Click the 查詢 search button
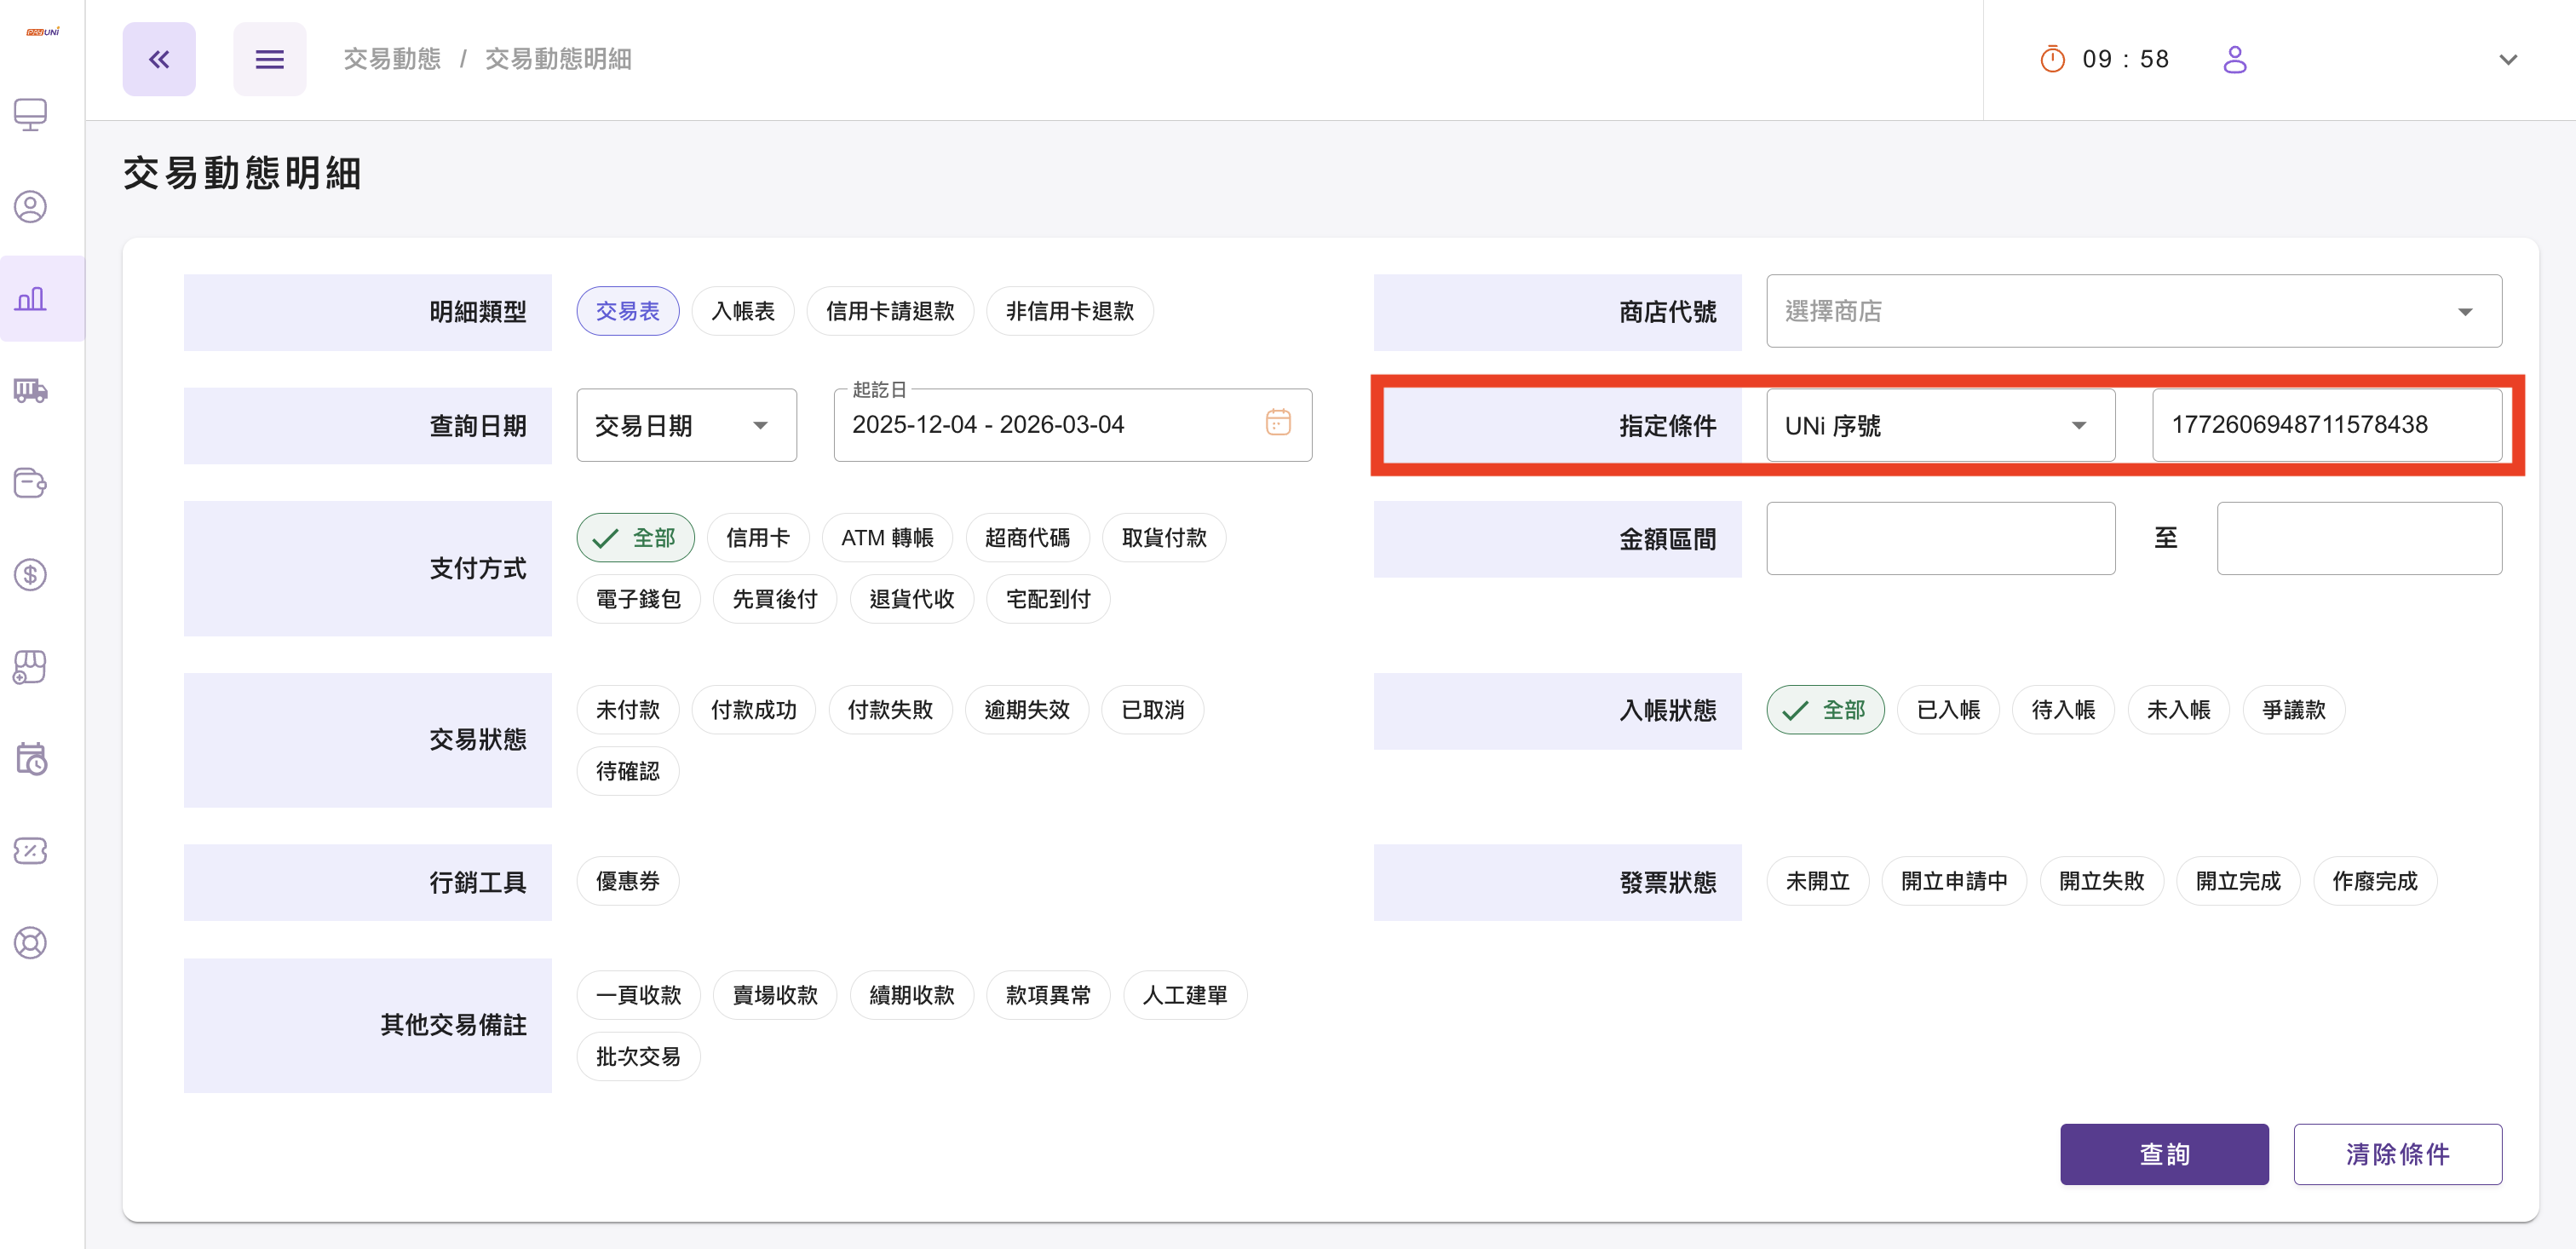The image size is (2576, 1249). [2164, 1154]
